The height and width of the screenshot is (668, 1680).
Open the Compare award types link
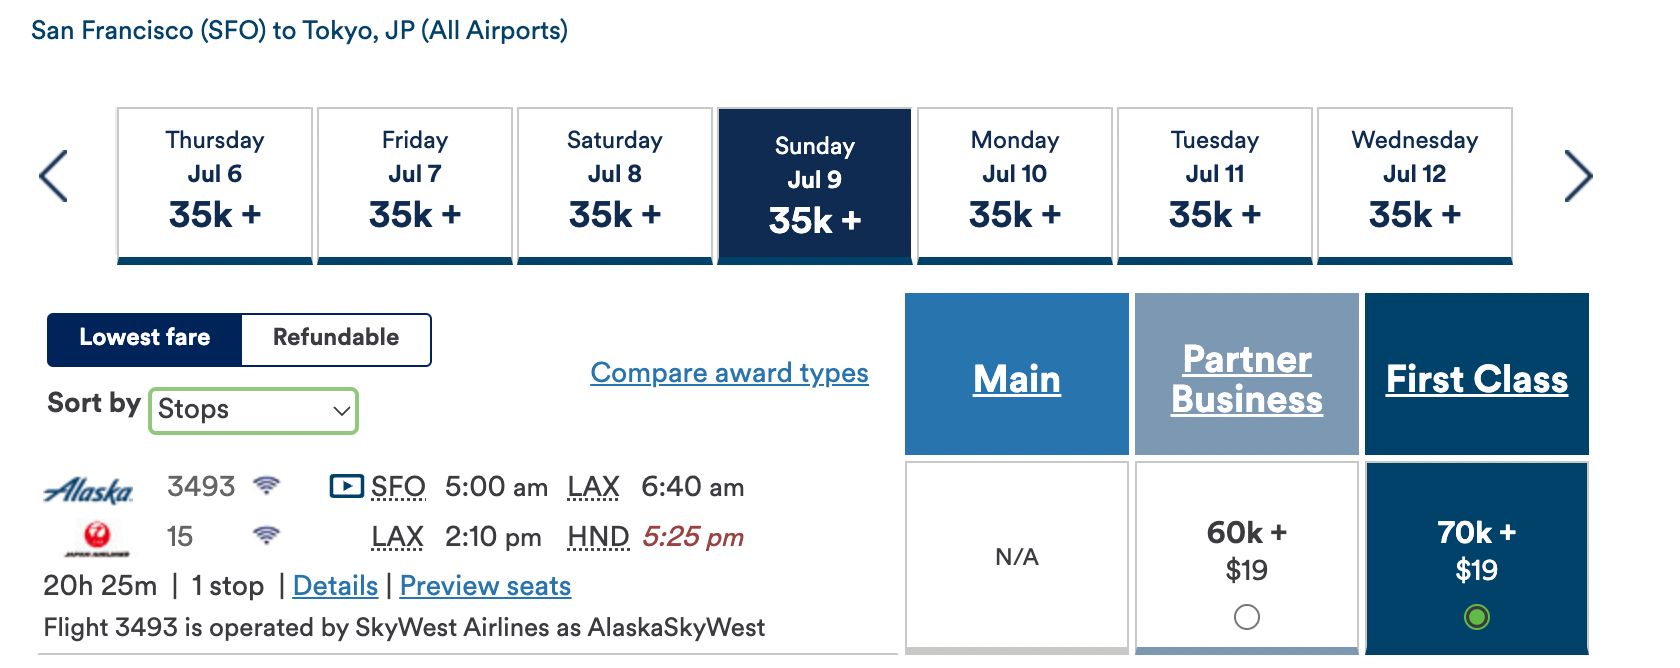(729, 373)
